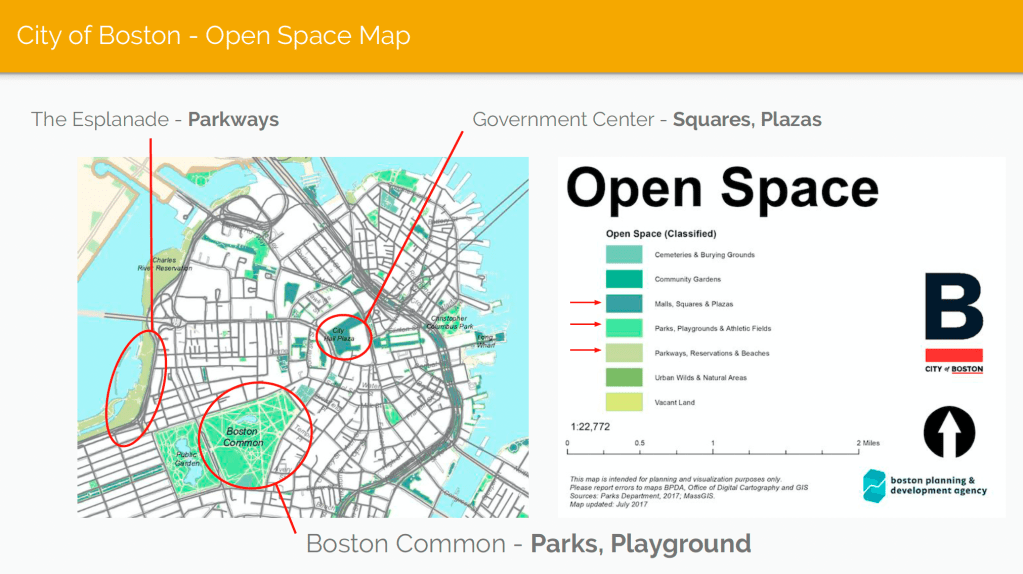The height and width of the screenshot is (574, 1023).
Task: Click the red arrow next to Parkways, Reservations & Beaches
Action: [x=583, y=351]
